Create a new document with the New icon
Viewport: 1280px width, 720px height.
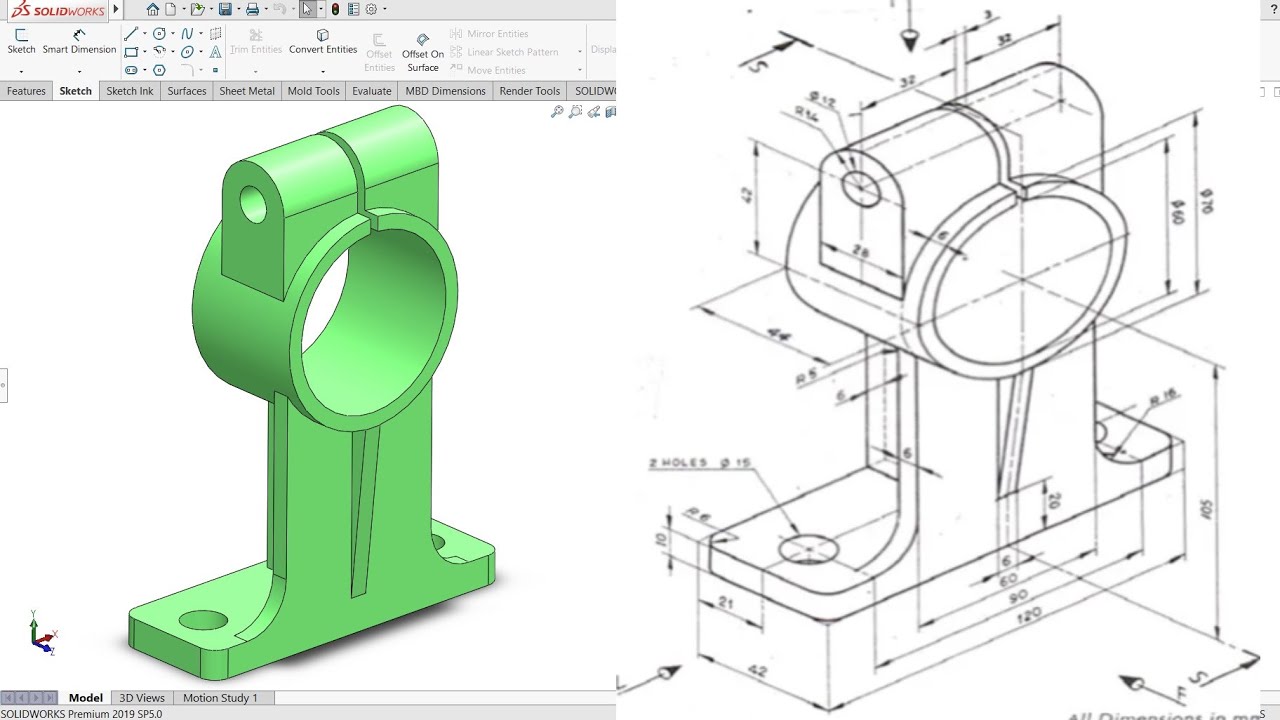(x=170, y=10)
